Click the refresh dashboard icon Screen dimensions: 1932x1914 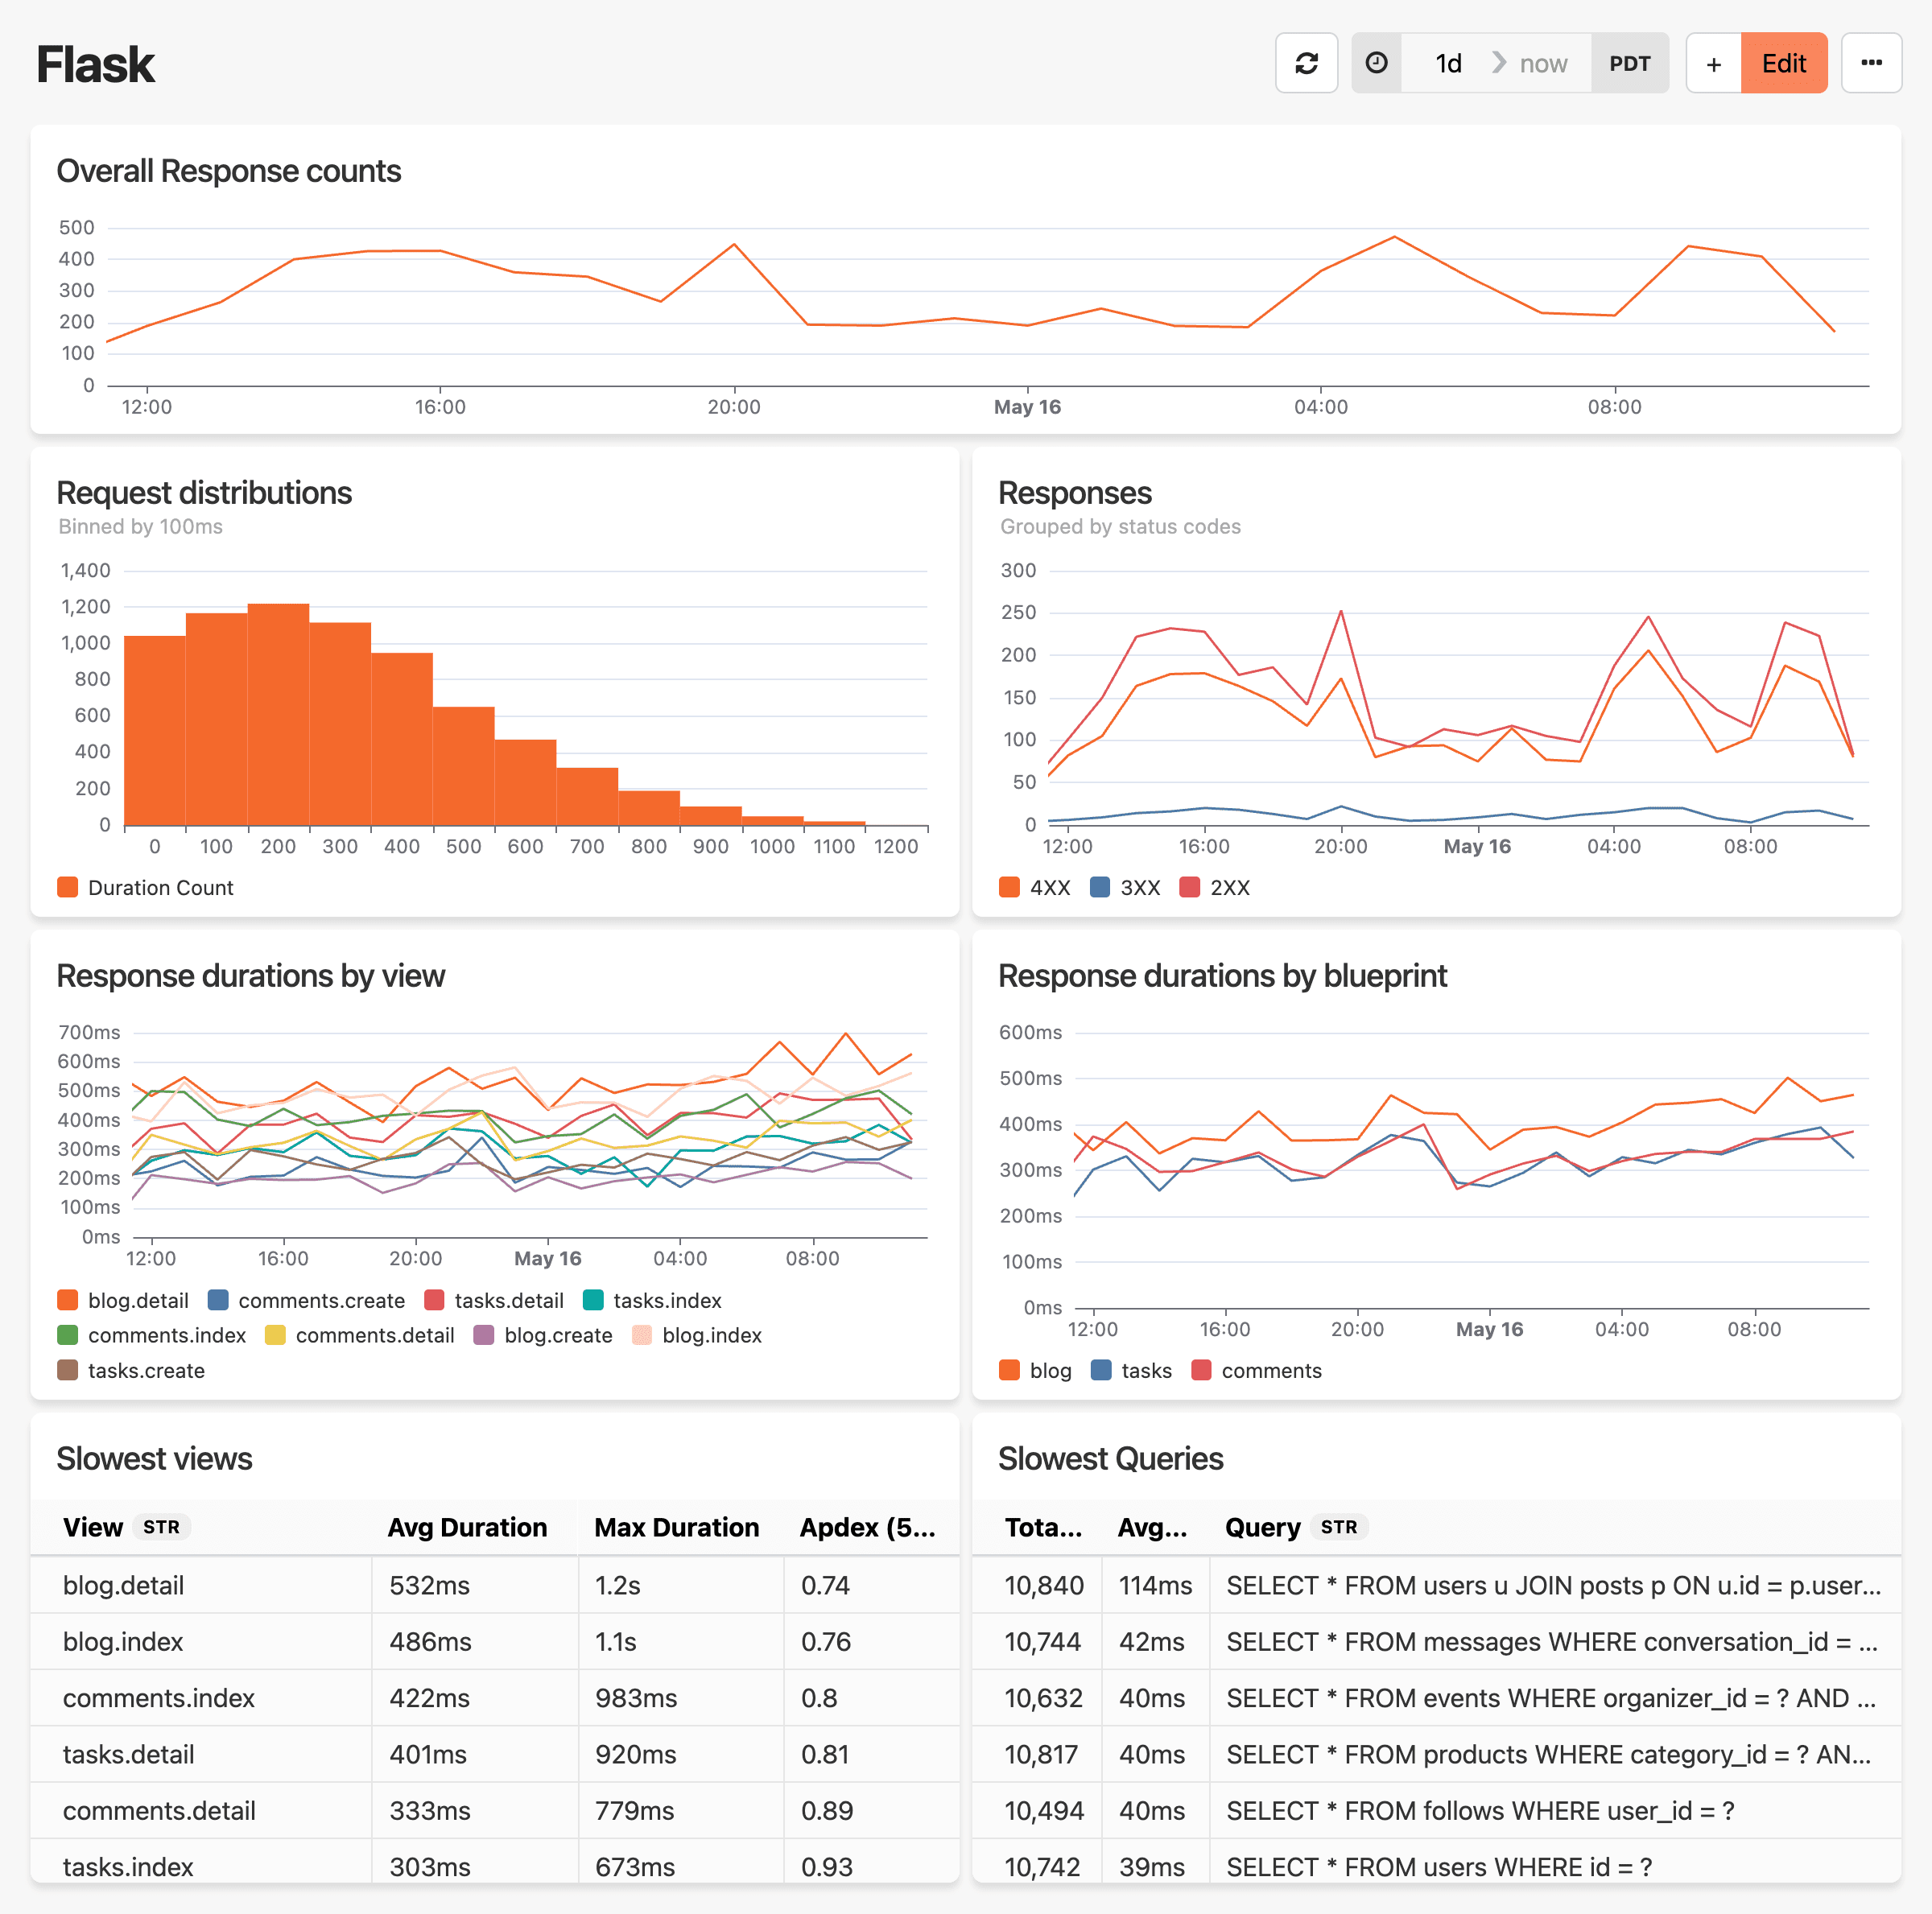coord(1306,63)
